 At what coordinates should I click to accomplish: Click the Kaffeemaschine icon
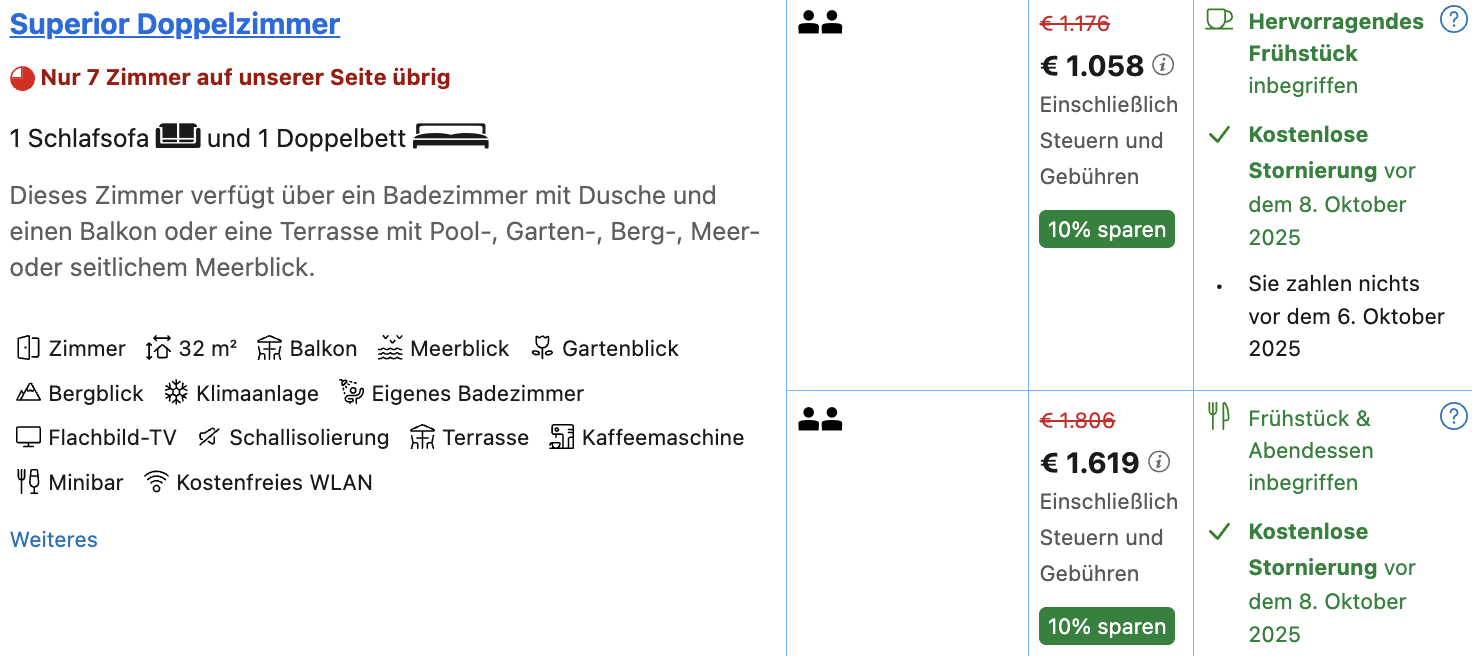pos(562,437)
